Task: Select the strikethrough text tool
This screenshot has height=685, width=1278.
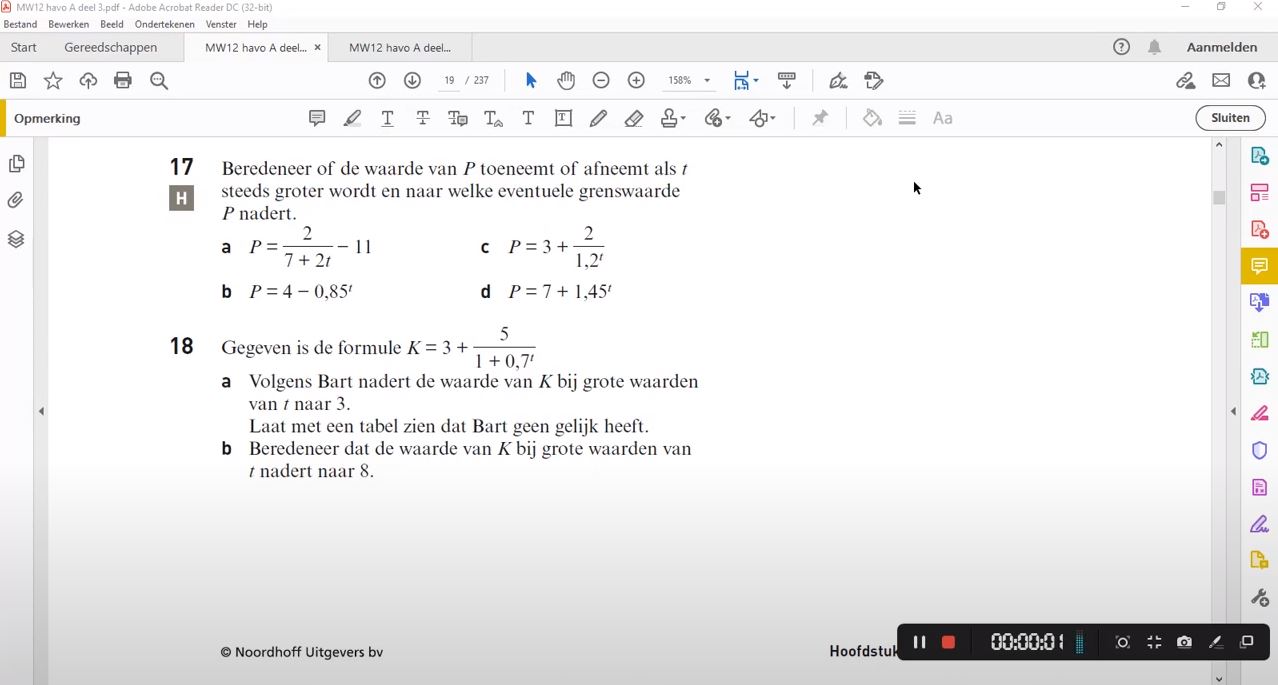Action: [x=422, y=118]
